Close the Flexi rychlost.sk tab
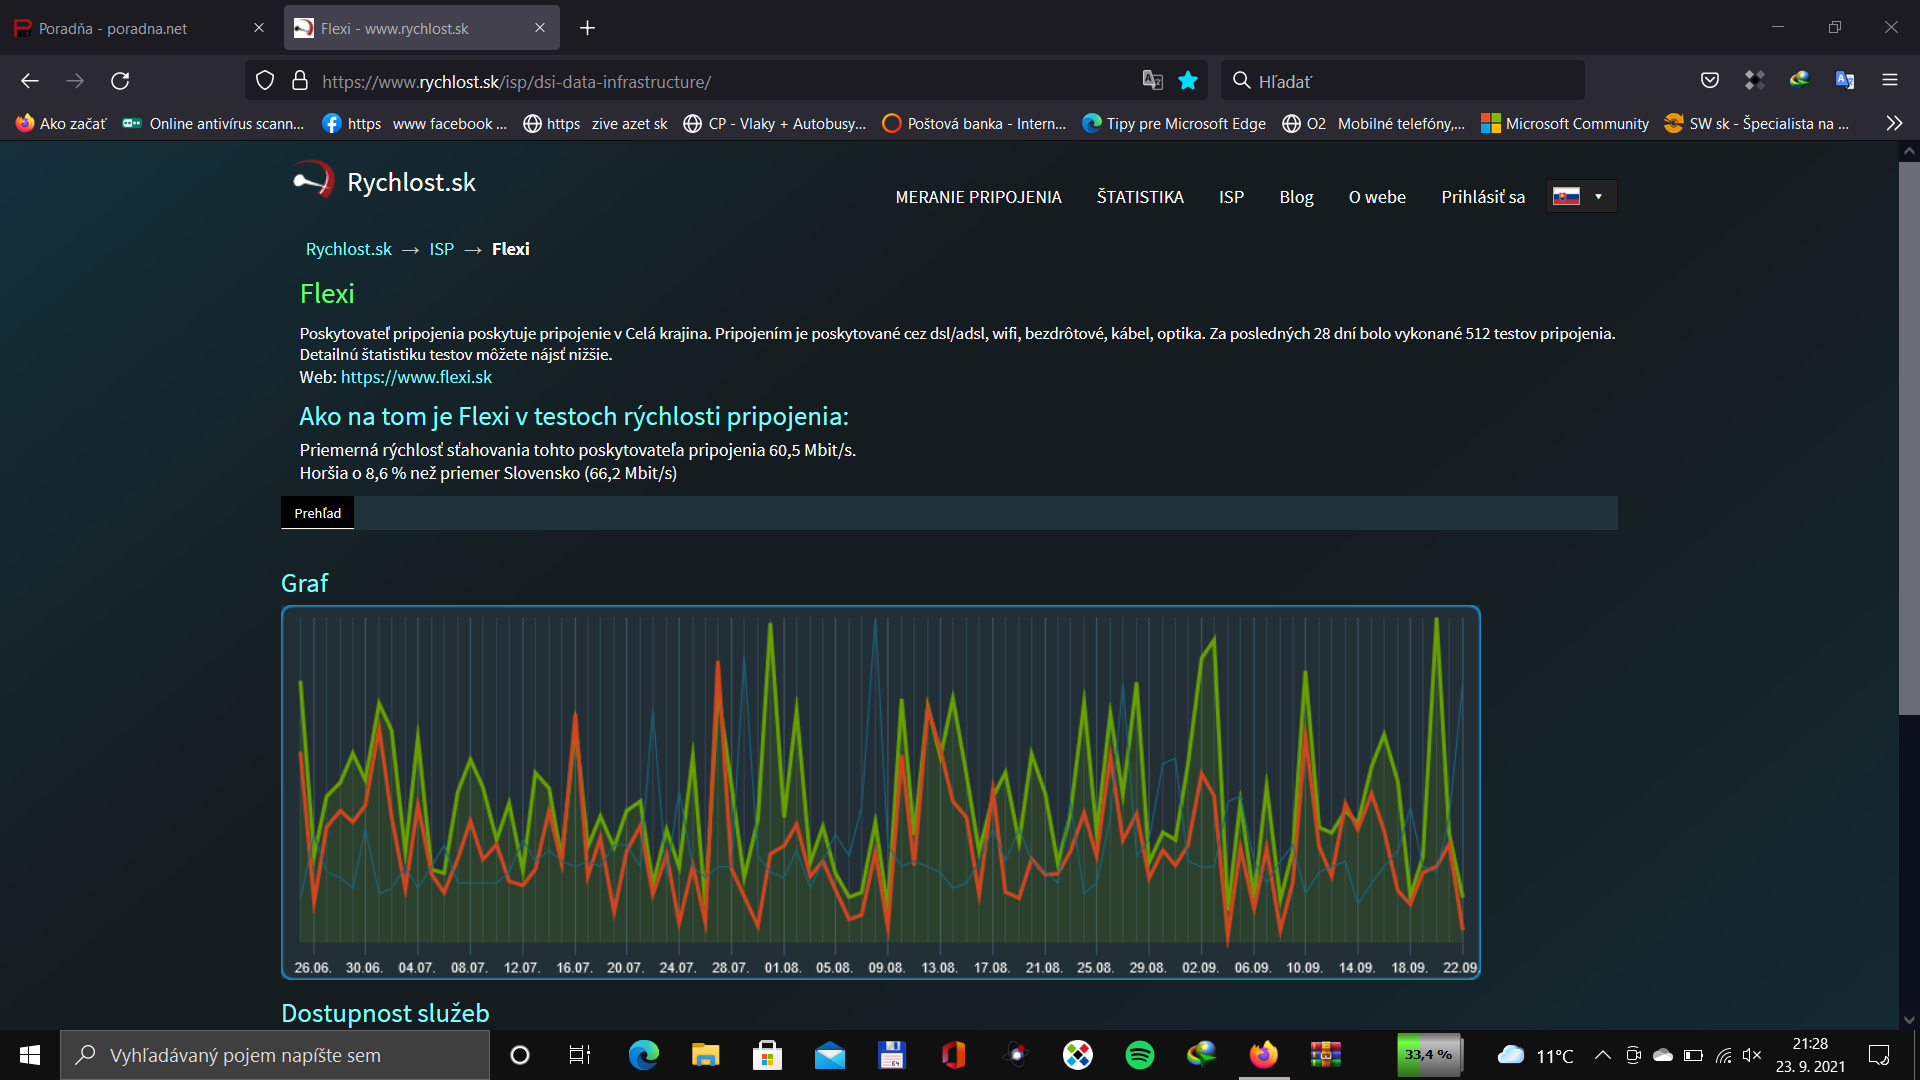 (540, 28)
